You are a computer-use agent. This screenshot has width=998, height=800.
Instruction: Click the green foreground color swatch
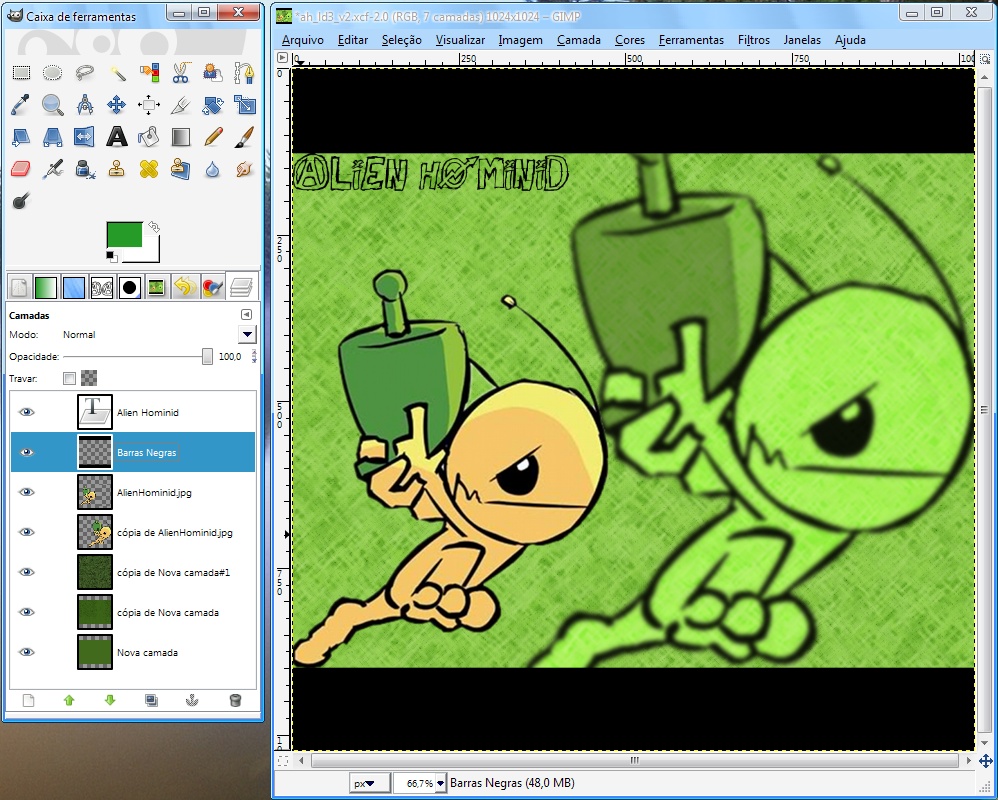coord(124,234)
